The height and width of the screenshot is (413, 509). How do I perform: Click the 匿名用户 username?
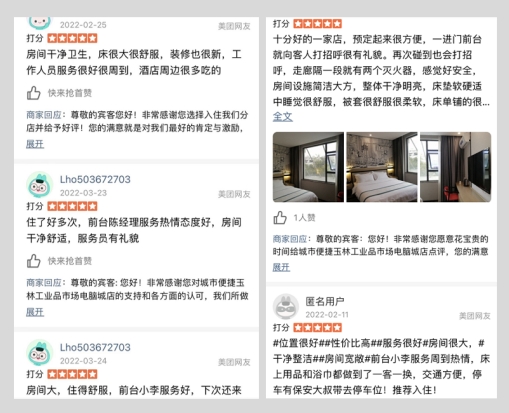coord(325,301)
